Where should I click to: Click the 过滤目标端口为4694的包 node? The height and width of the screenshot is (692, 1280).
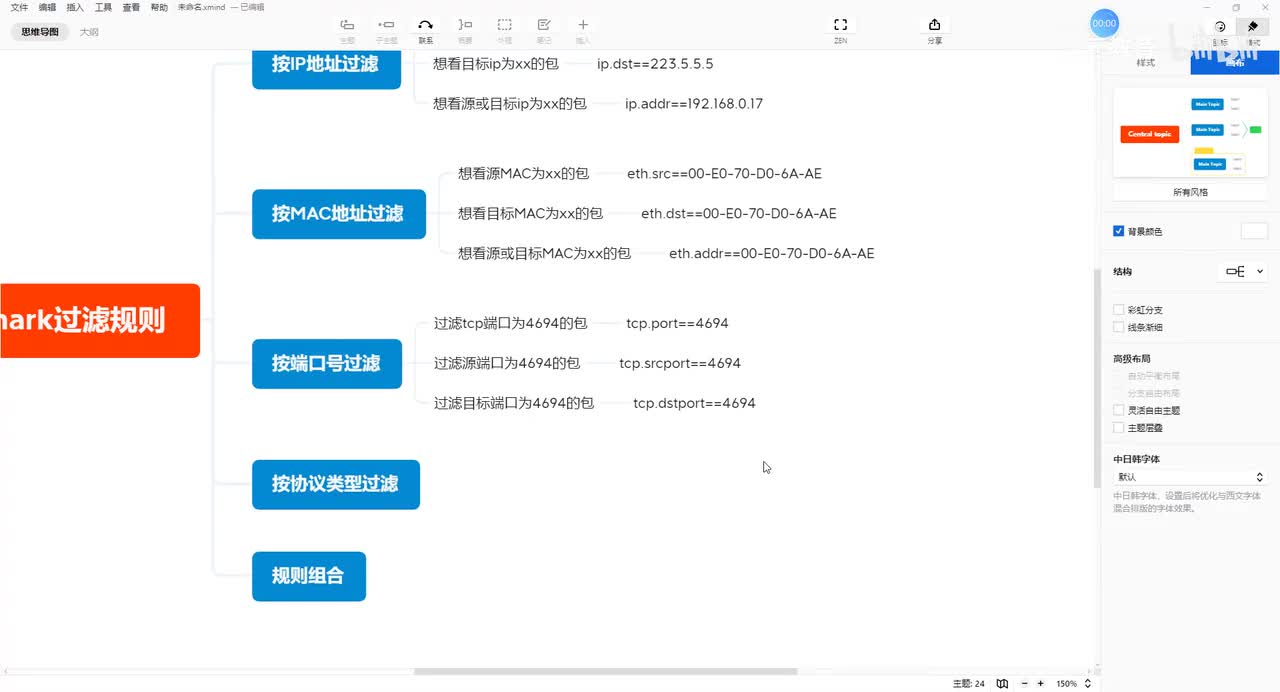point(514,403)
